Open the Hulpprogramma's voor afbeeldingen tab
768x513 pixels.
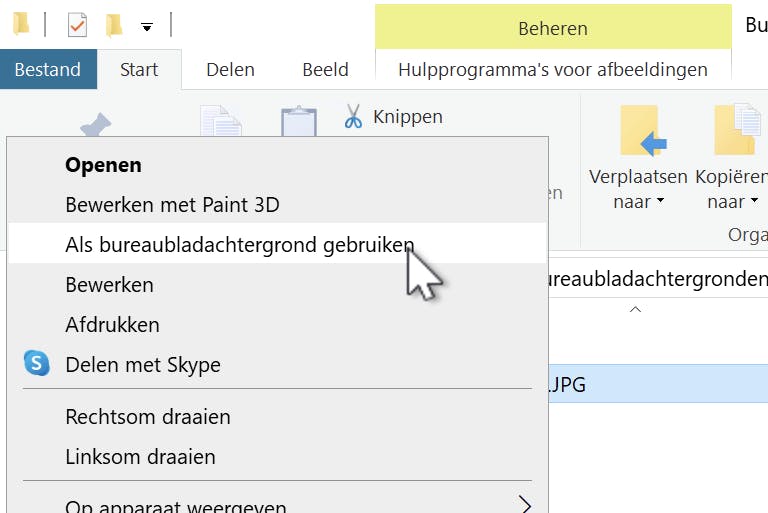pos(552,70)
